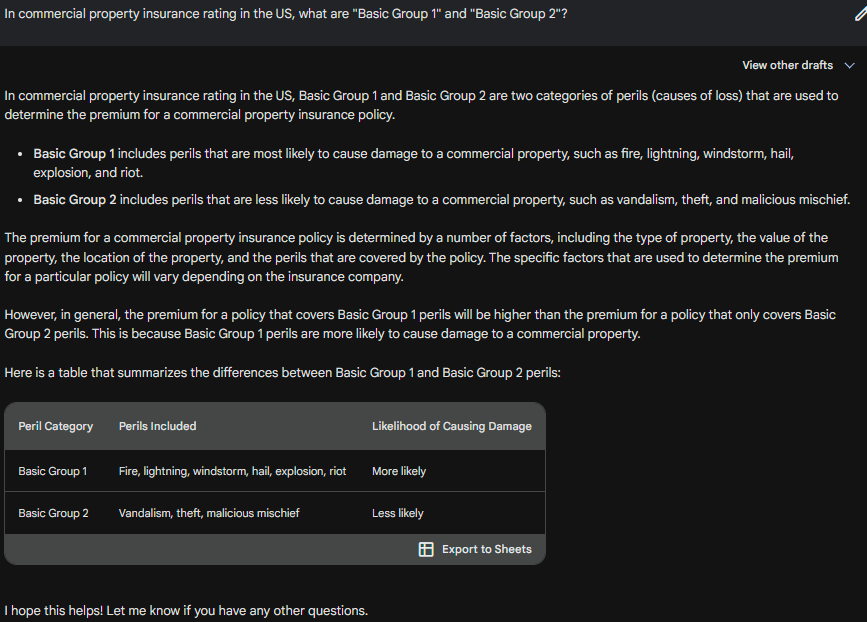This screenshot has height=622, width=867.
Task: Click the Here is a table sentence
Action: [x=282, y=373]
